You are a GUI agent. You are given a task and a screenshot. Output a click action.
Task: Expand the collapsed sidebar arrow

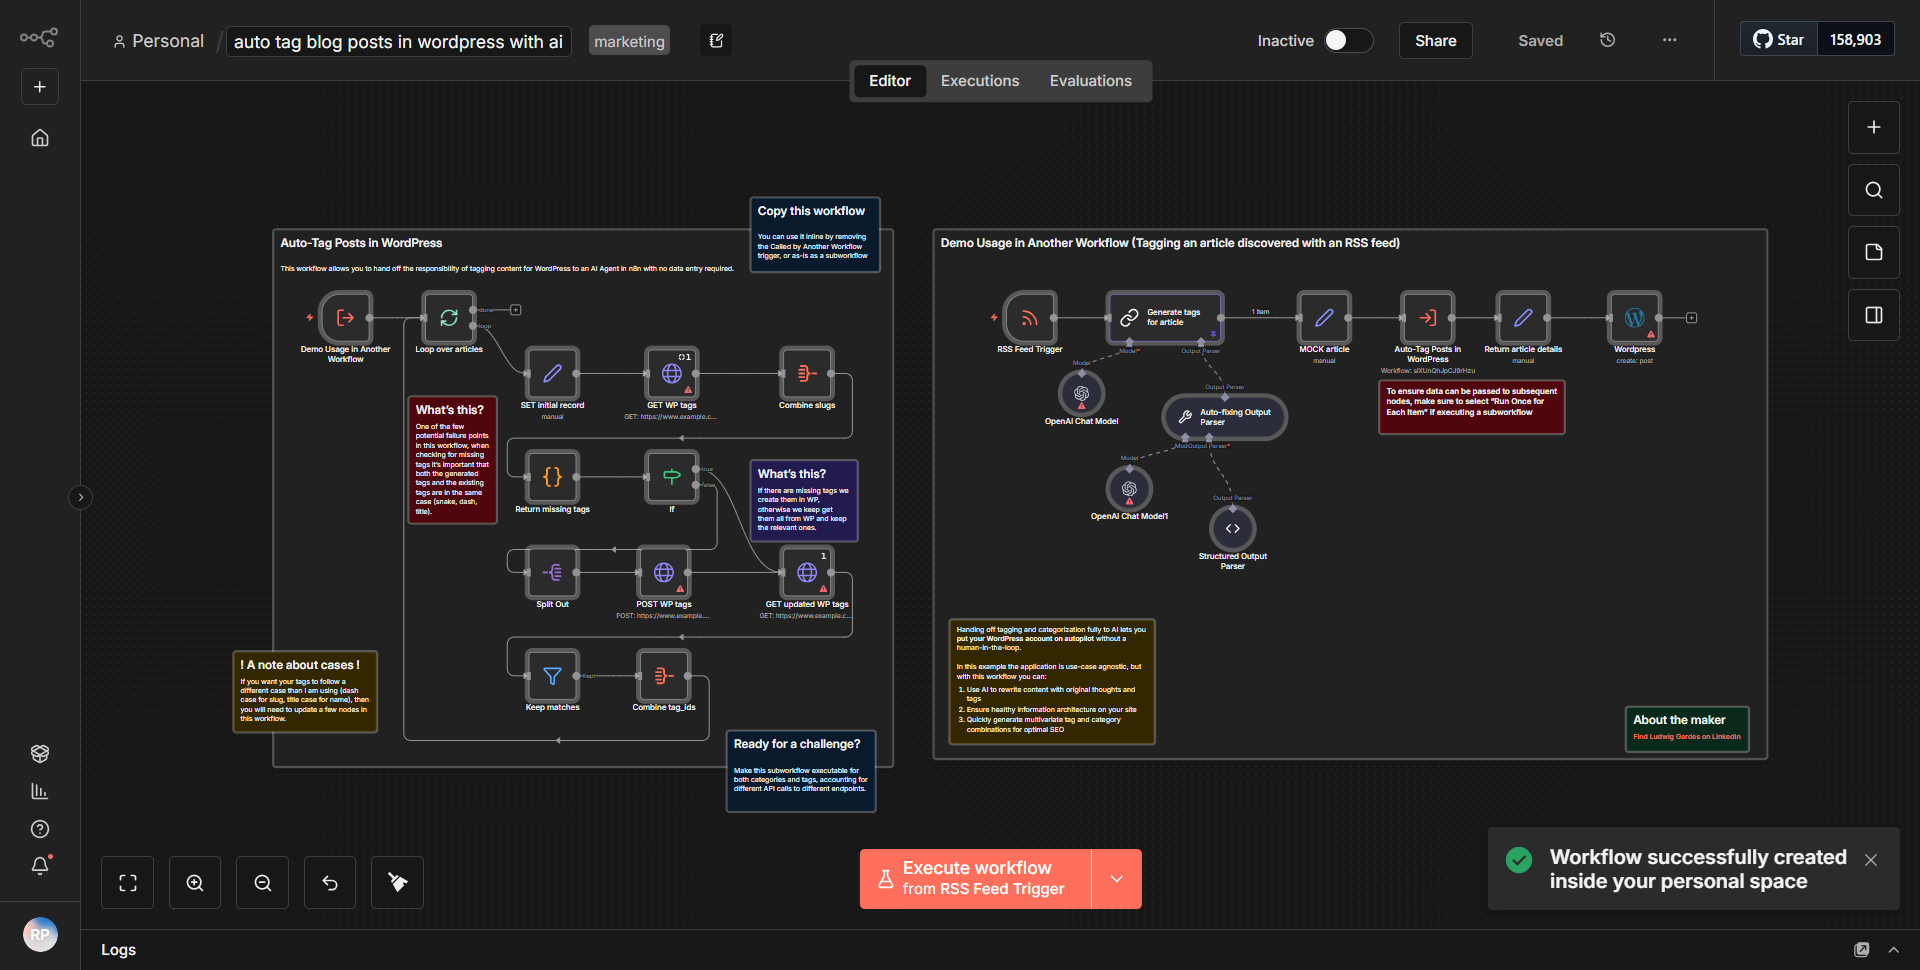click(x=81, y=497)
